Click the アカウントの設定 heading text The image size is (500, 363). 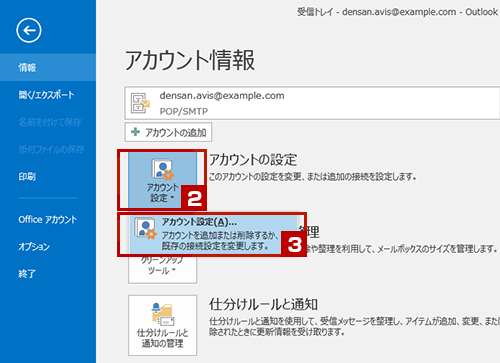point(253,160)
